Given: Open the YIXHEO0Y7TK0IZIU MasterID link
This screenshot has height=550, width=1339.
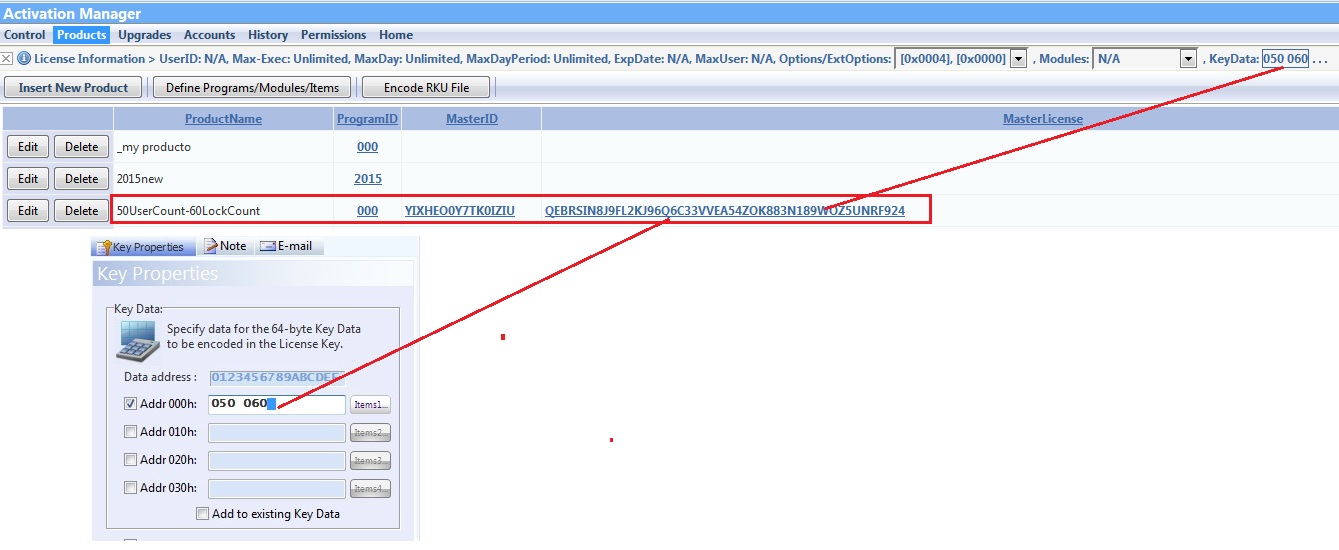Looking at the screenshot, I should coord(459,211).
